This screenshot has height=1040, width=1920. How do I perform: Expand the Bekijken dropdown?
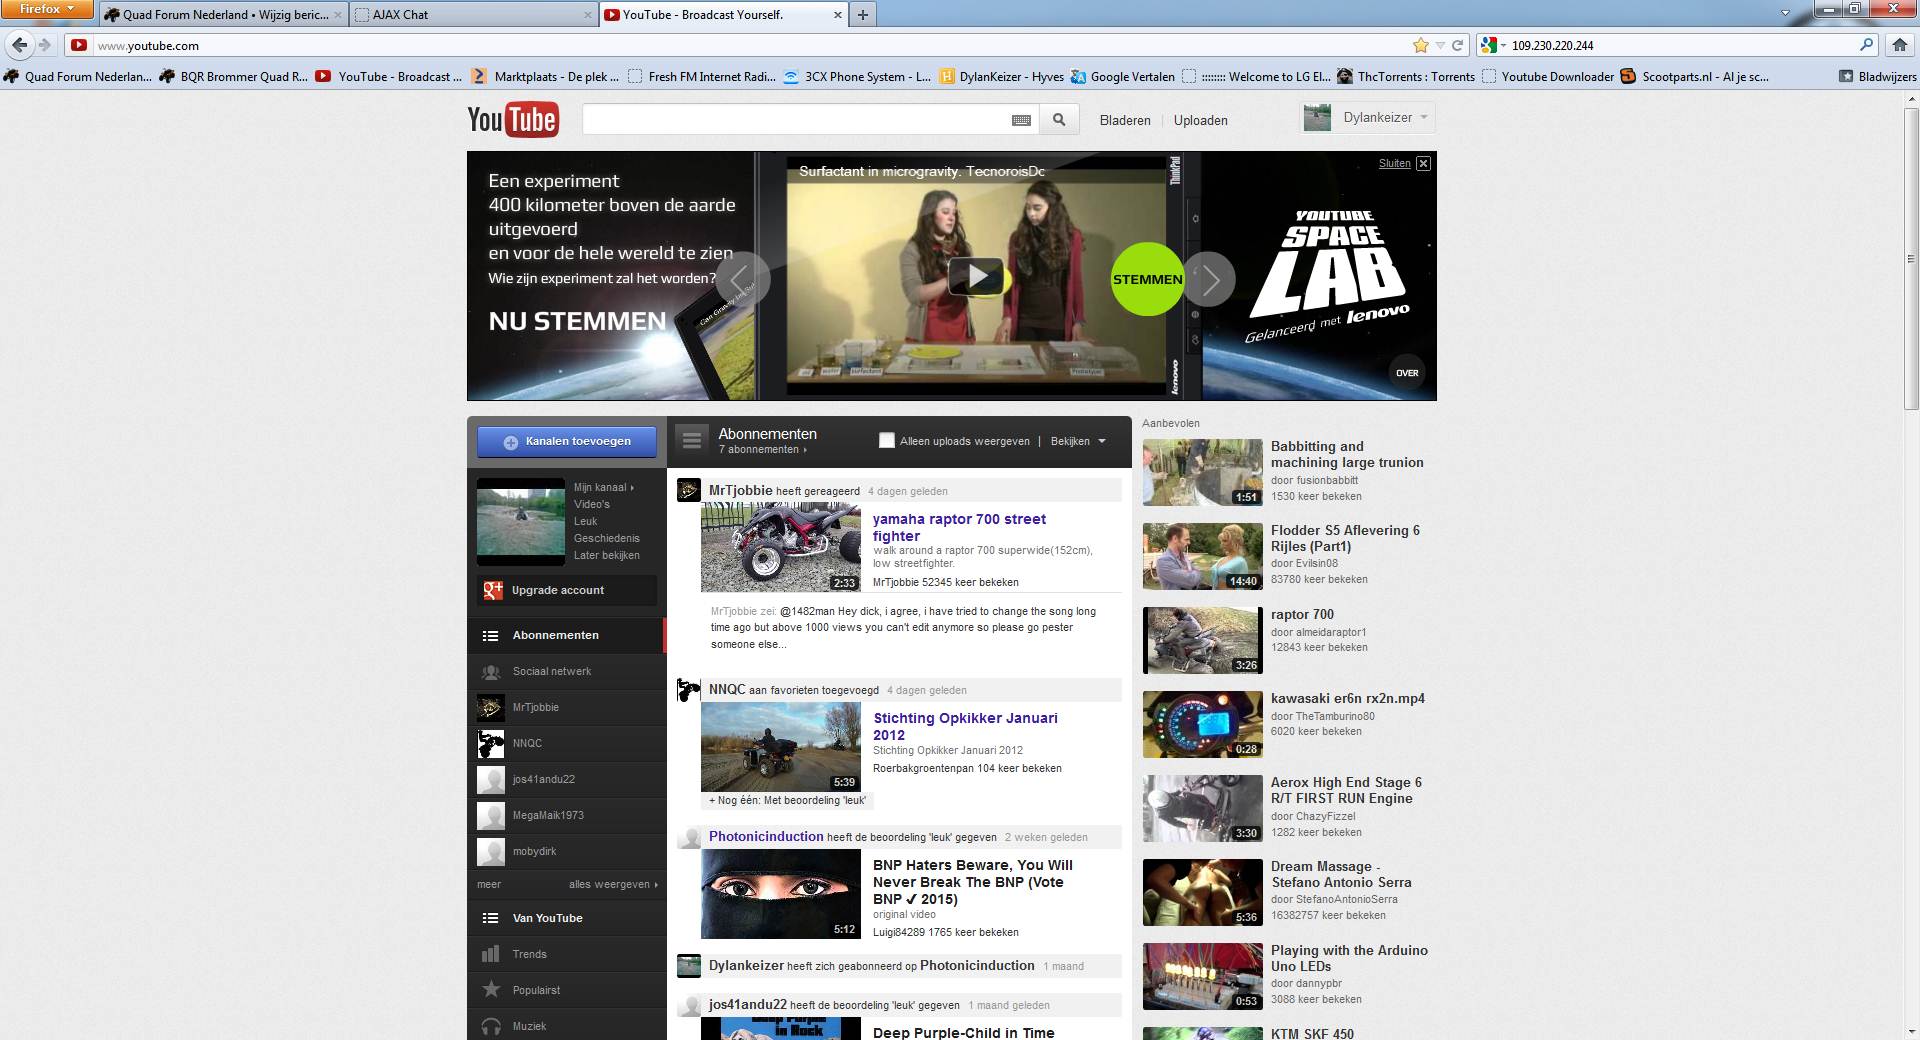pyautogui.click(x=1078, y=441)
